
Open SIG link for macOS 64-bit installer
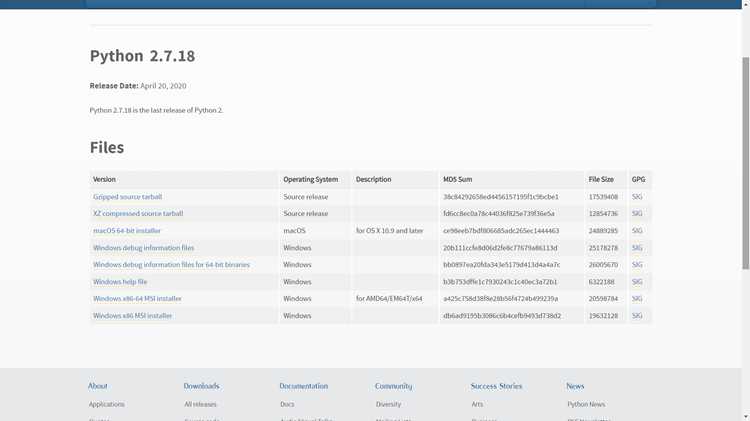(x=637, y=231)
